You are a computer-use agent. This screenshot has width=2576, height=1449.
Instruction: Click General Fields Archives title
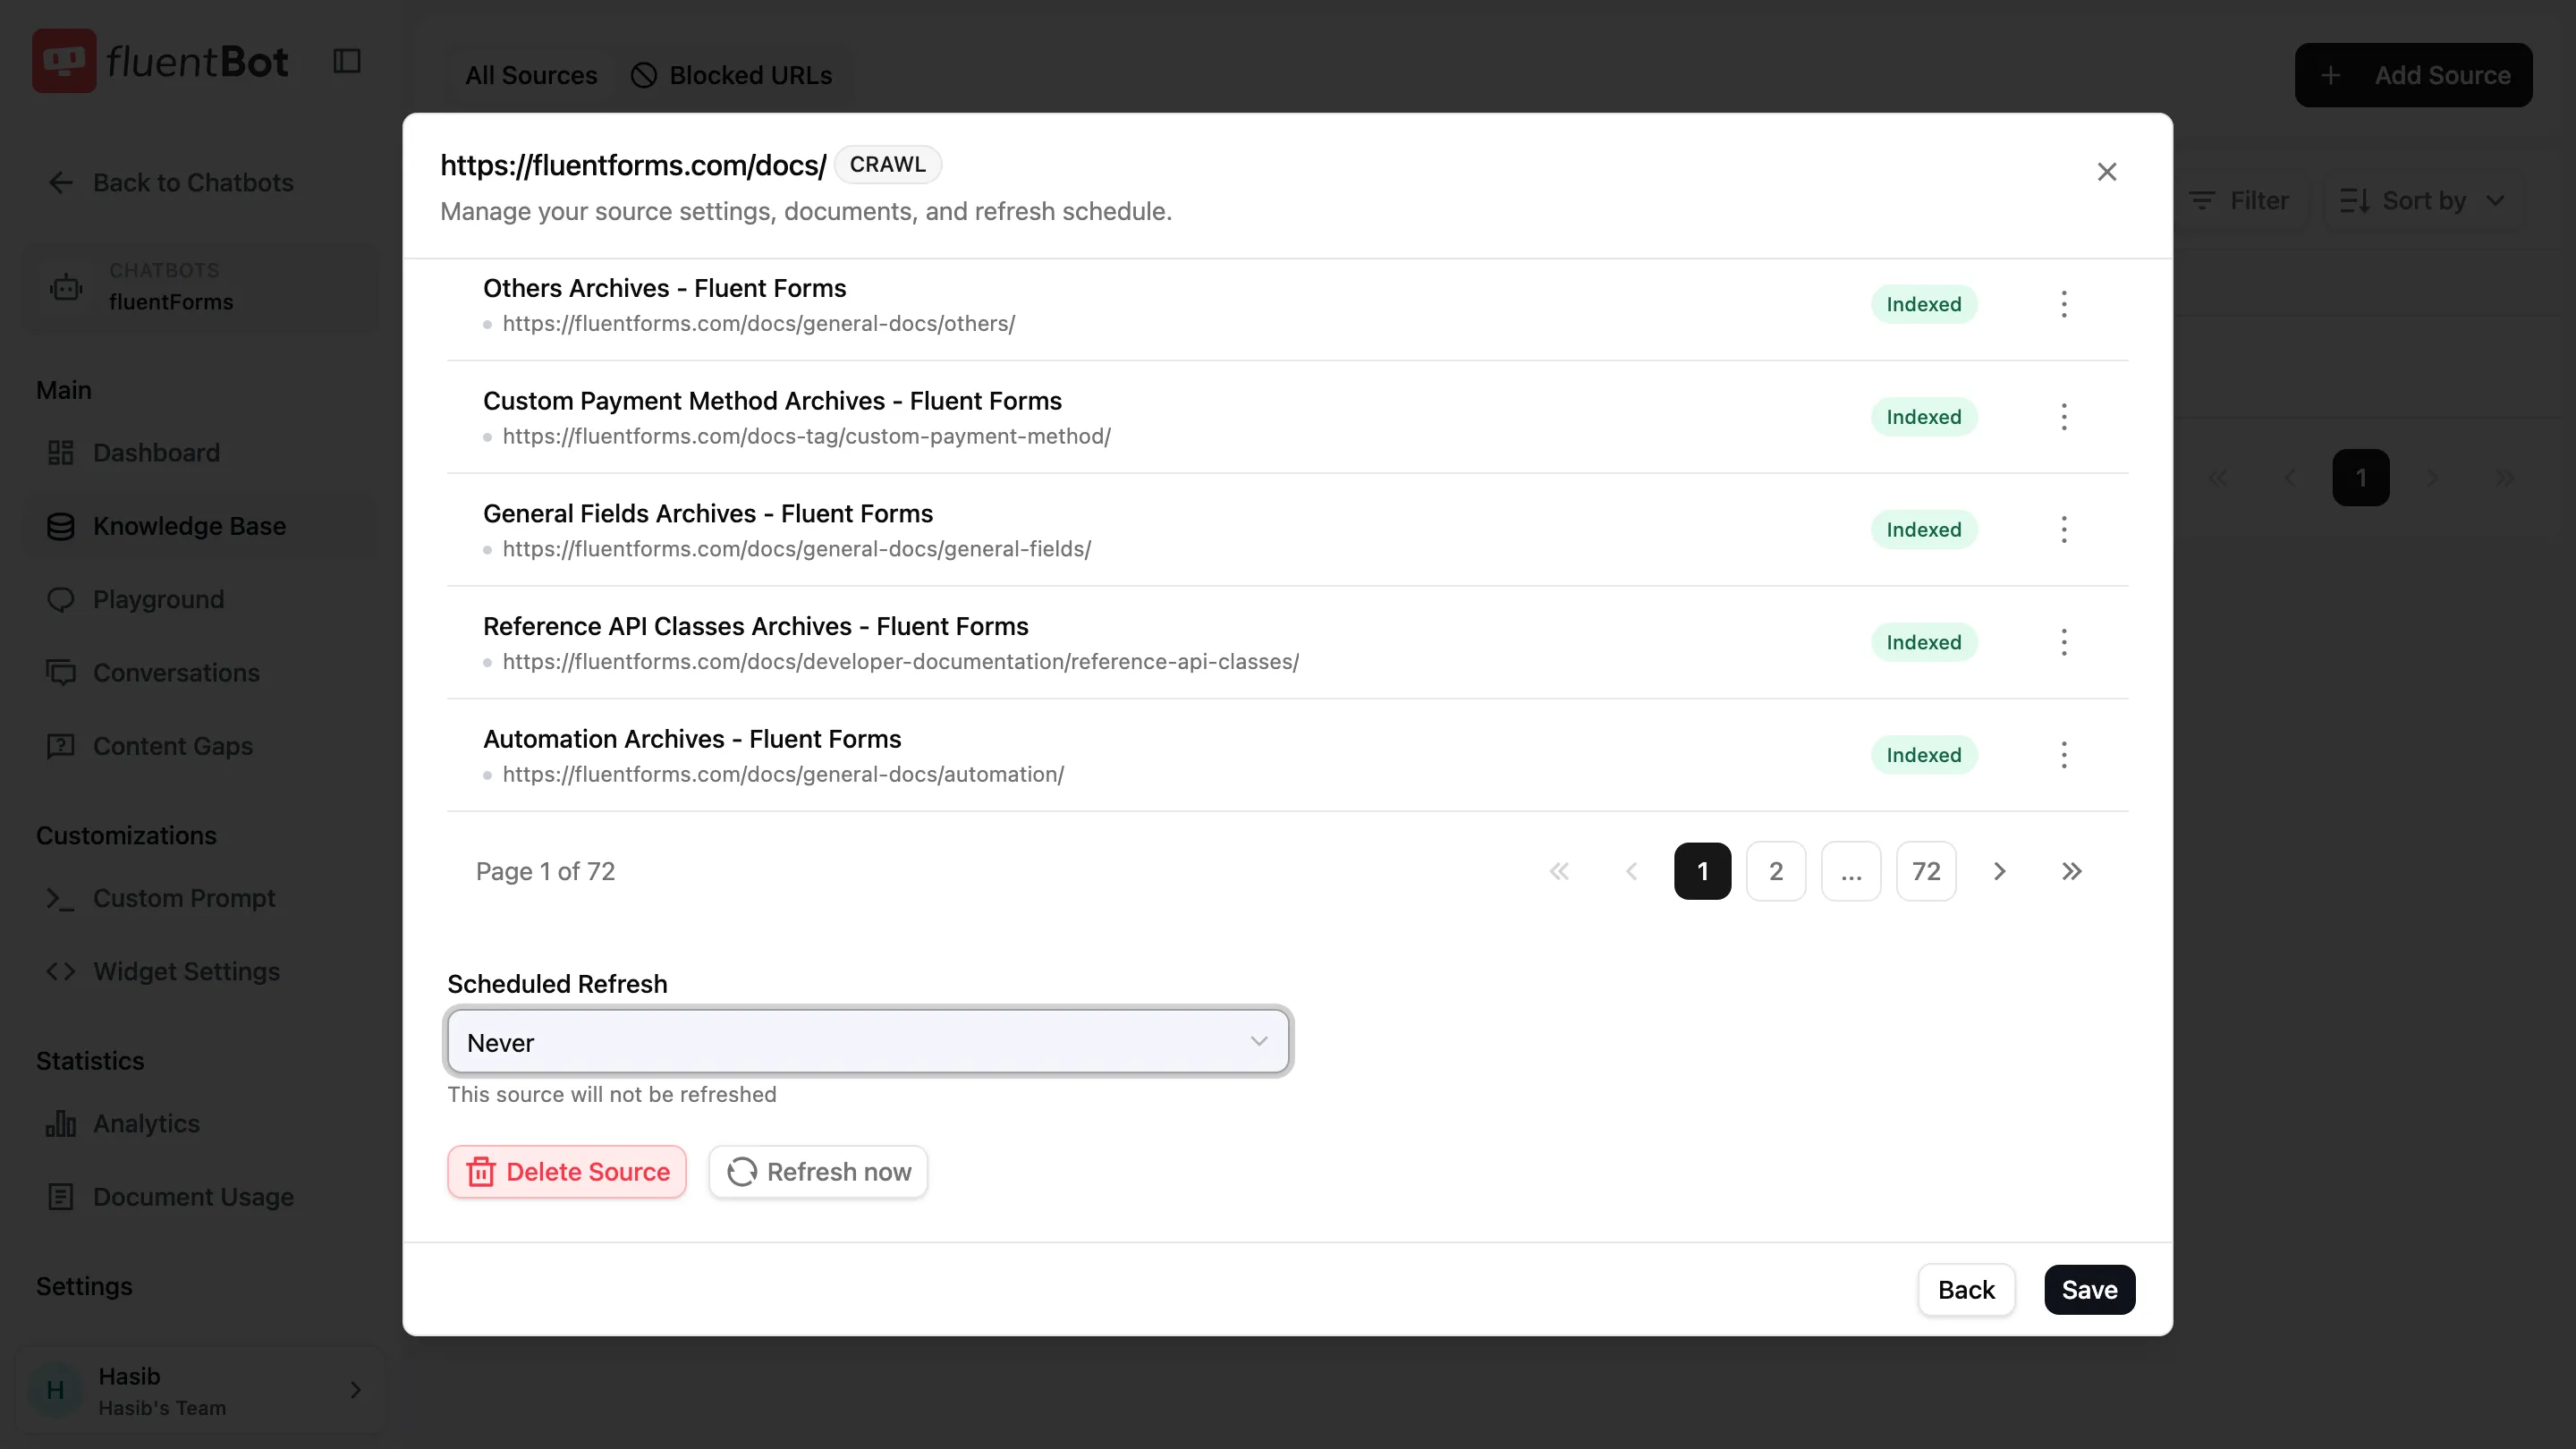point(707,514)
